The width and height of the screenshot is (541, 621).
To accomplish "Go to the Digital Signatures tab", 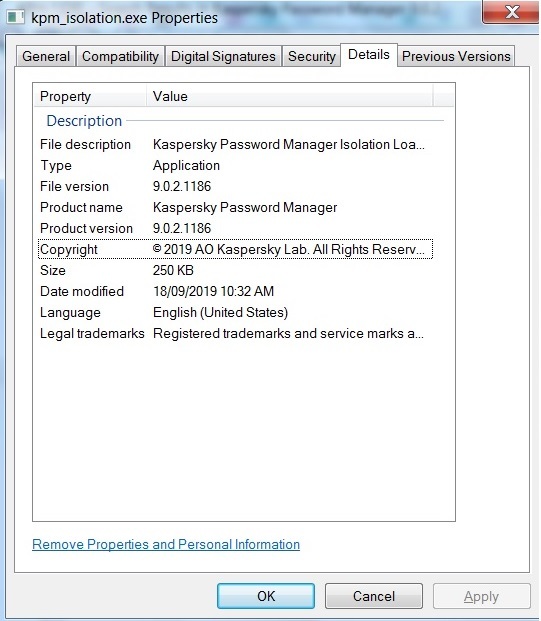I will tap(223, 56).
